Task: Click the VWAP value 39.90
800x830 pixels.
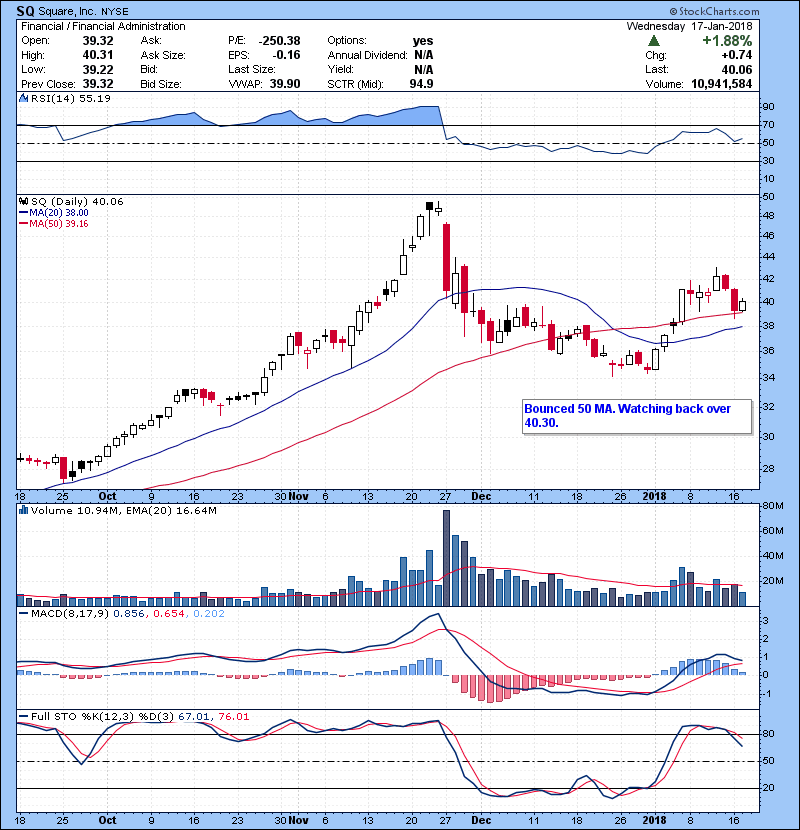Action: [285, 84]
